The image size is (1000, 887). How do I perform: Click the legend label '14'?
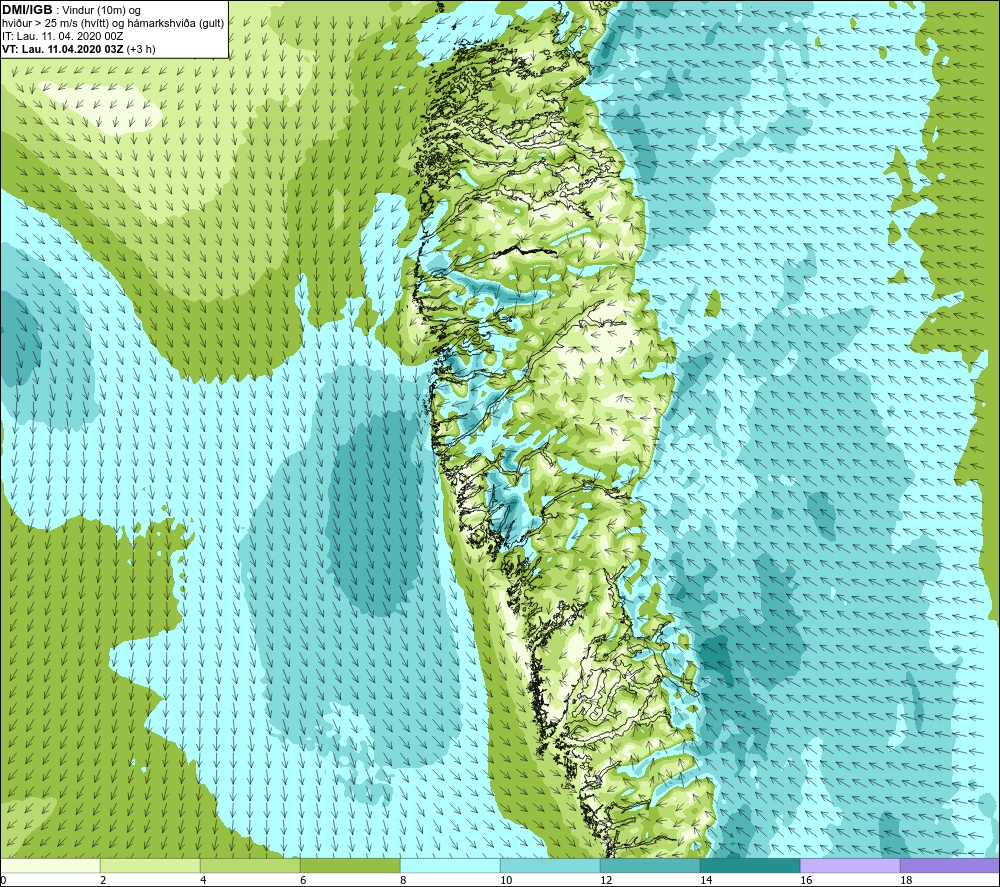click(x=706, y=880)
